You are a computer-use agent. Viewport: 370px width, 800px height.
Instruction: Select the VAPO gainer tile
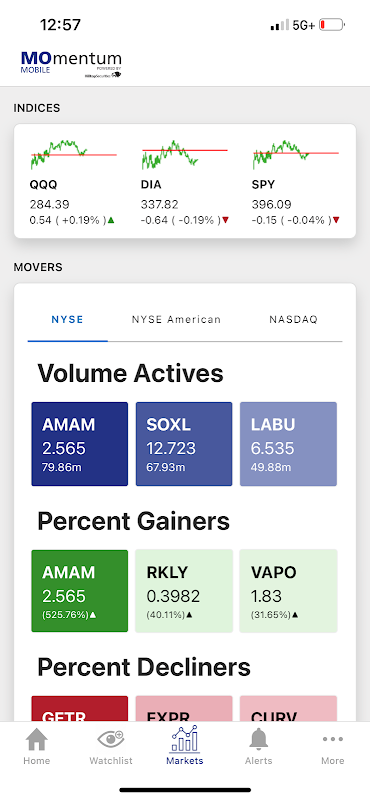tap(288, 591)
